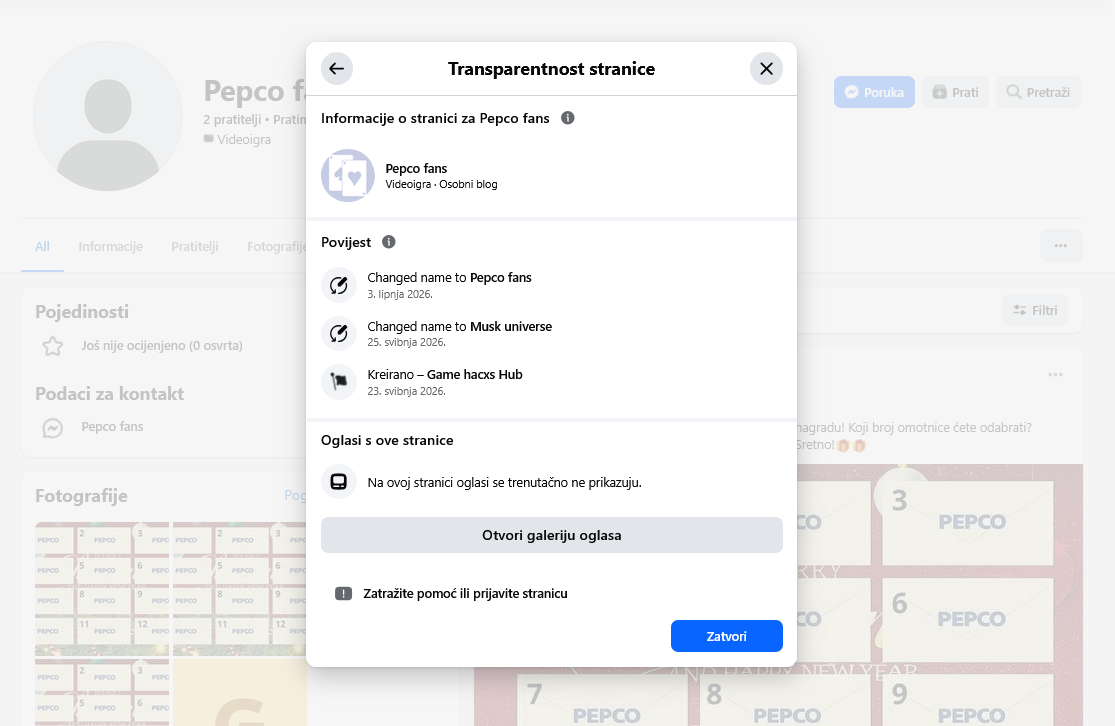This screenshot has height=726, width=1115.
Task: Click the 23. svibnja 2026. date text
Action: click(406, 391)
